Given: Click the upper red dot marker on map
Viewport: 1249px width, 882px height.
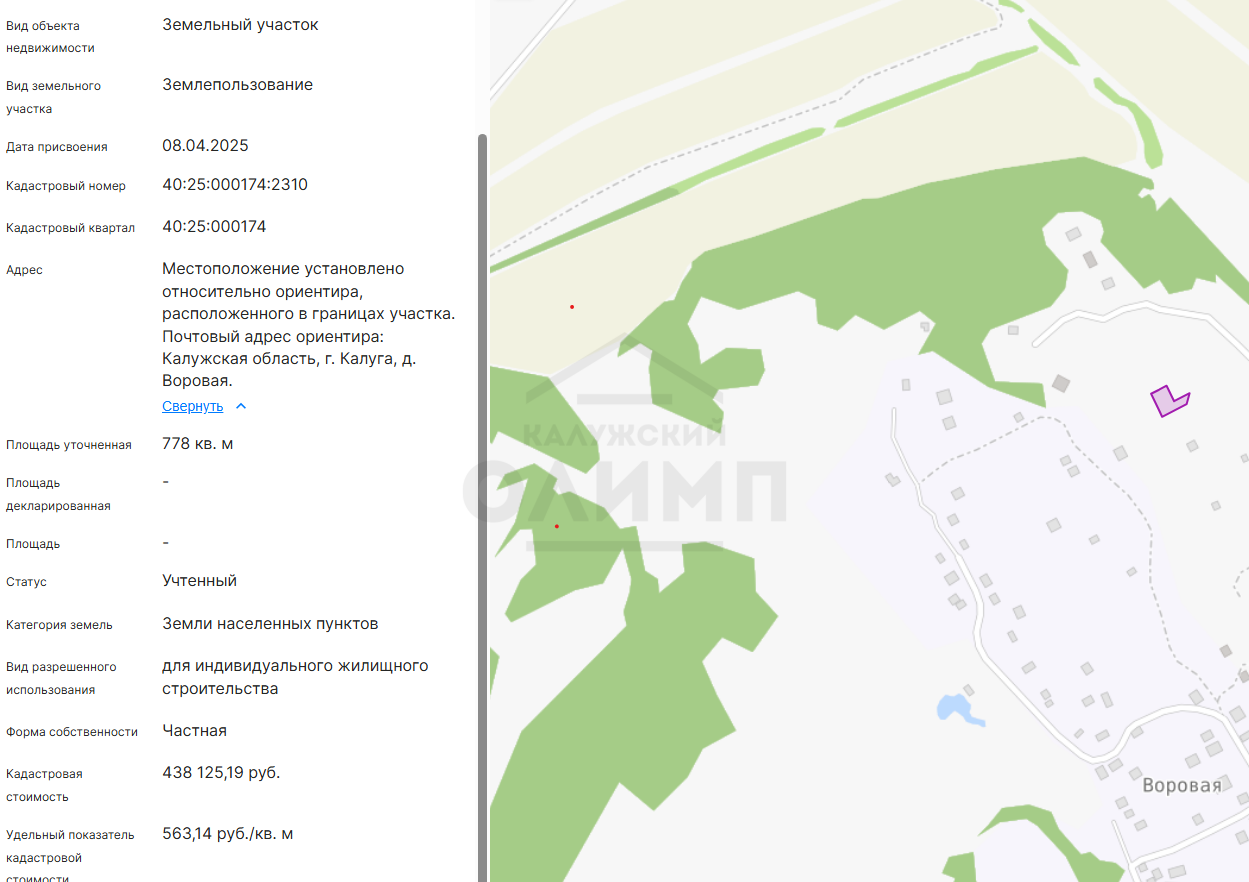Looking at the screenshot, I should [x=572, y=307].
